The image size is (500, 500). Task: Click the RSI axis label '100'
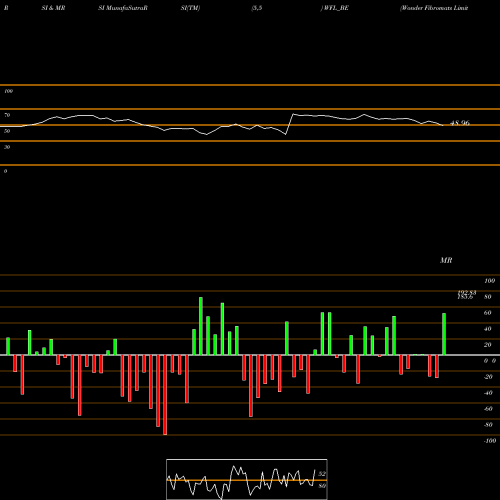9,91
